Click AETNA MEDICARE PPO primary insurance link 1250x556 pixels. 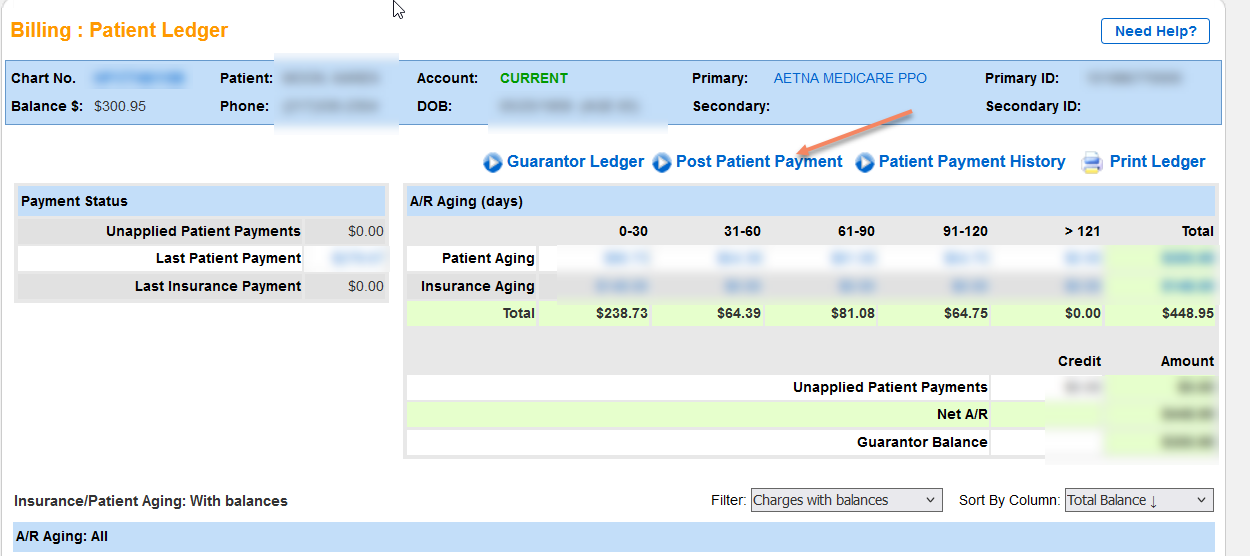tap(850, 78)
